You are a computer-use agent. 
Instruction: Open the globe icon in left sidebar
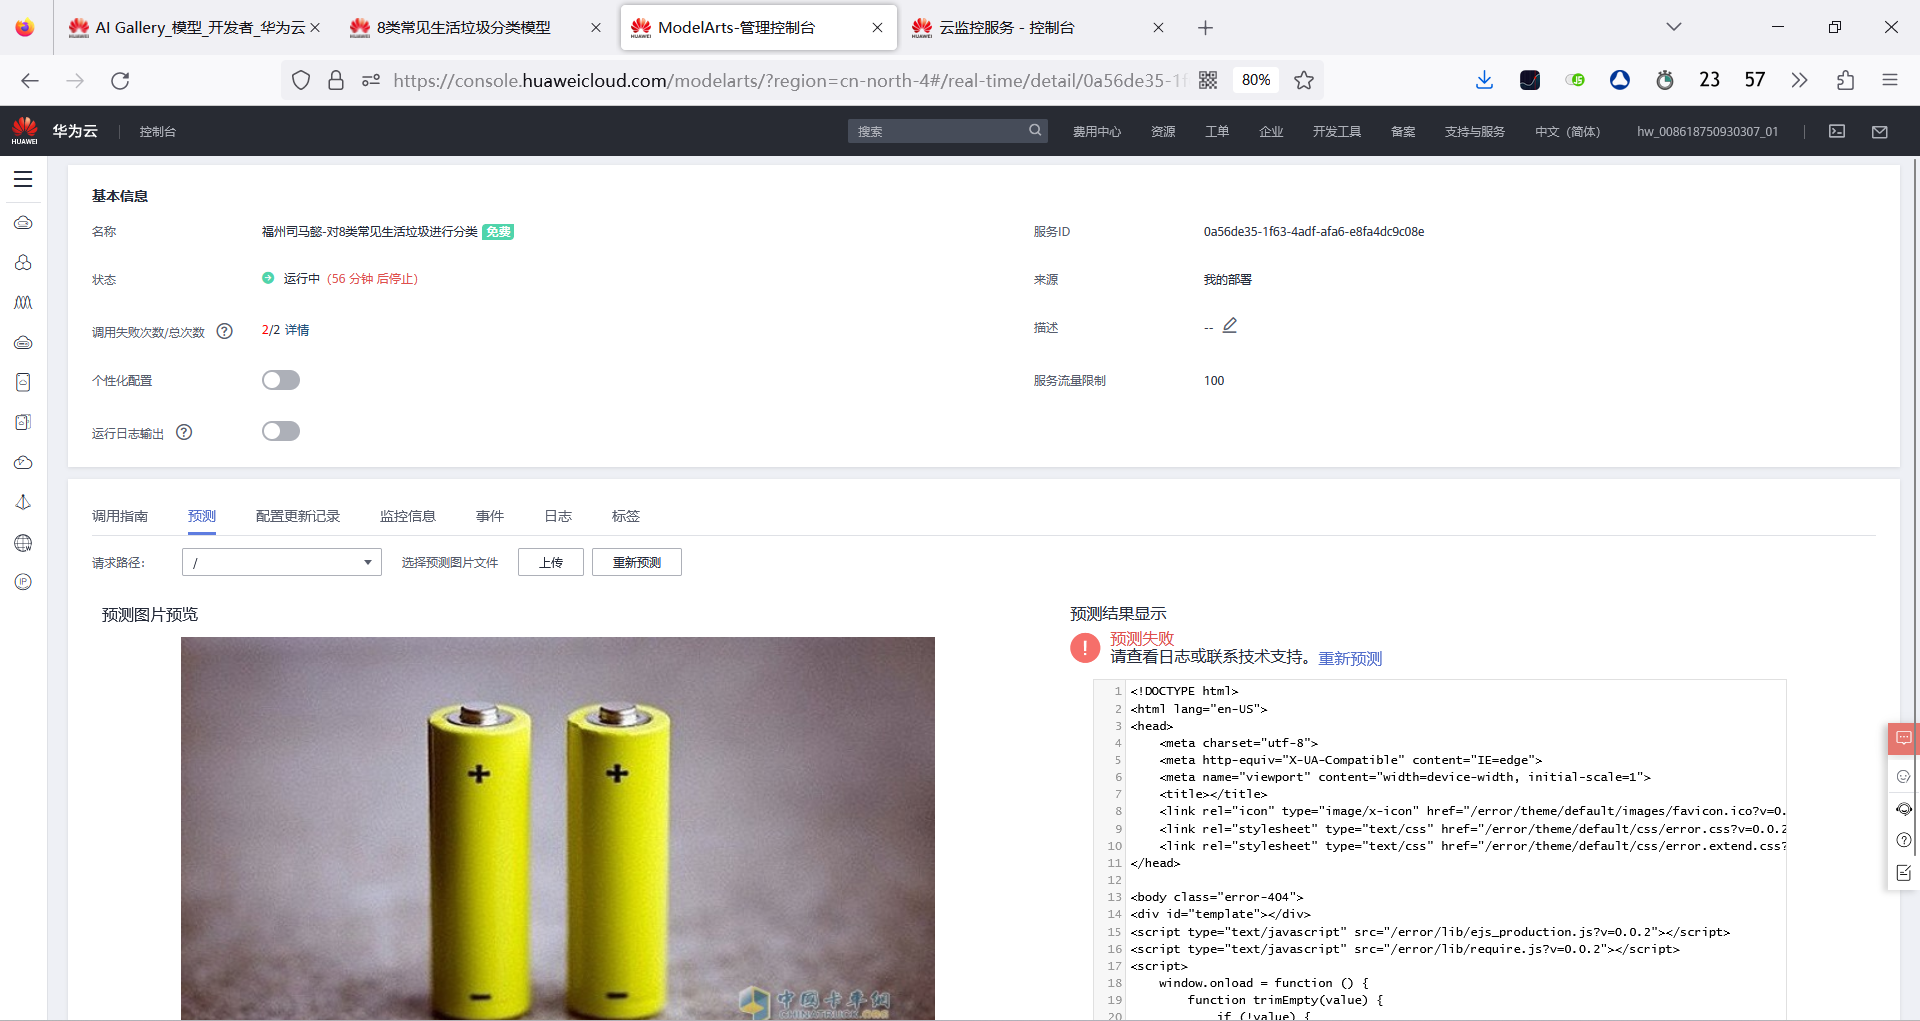coord(23,543)
